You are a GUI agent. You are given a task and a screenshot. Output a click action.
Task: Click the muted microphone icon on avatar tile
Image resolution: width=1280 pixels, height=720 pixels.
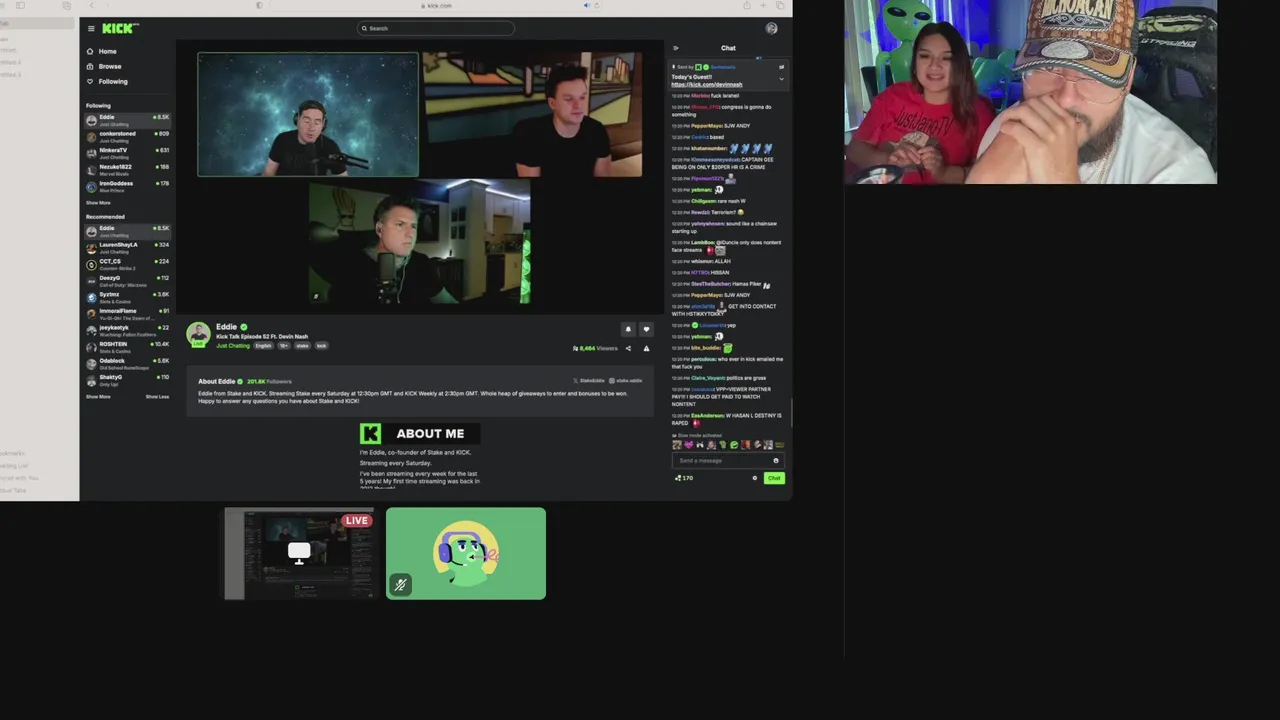coord(400,585)
